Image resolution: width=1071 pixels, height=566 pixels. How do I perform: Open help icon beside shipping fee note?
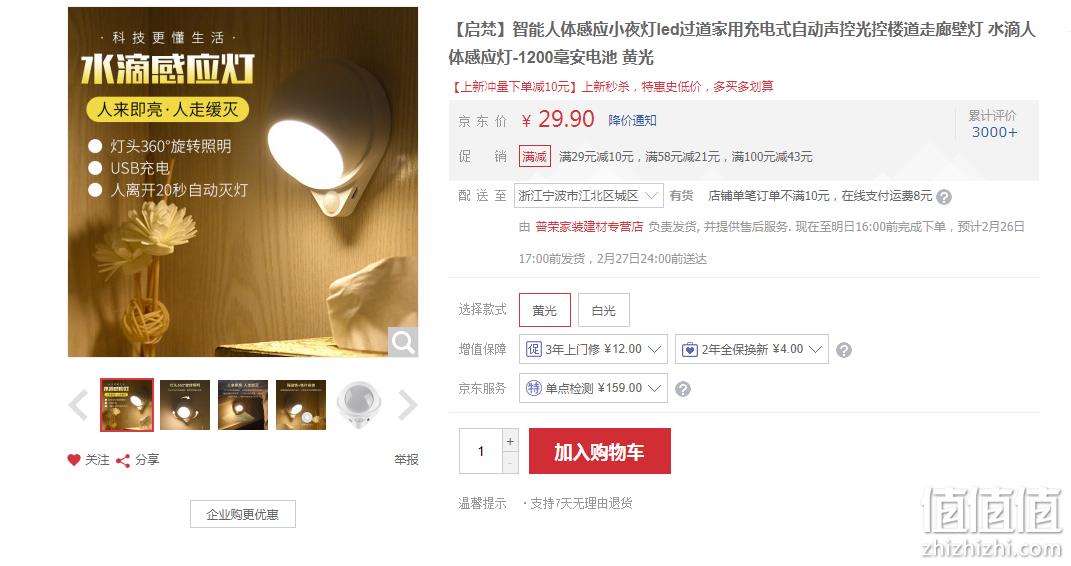pyautogui.click(x=944, y=197)
